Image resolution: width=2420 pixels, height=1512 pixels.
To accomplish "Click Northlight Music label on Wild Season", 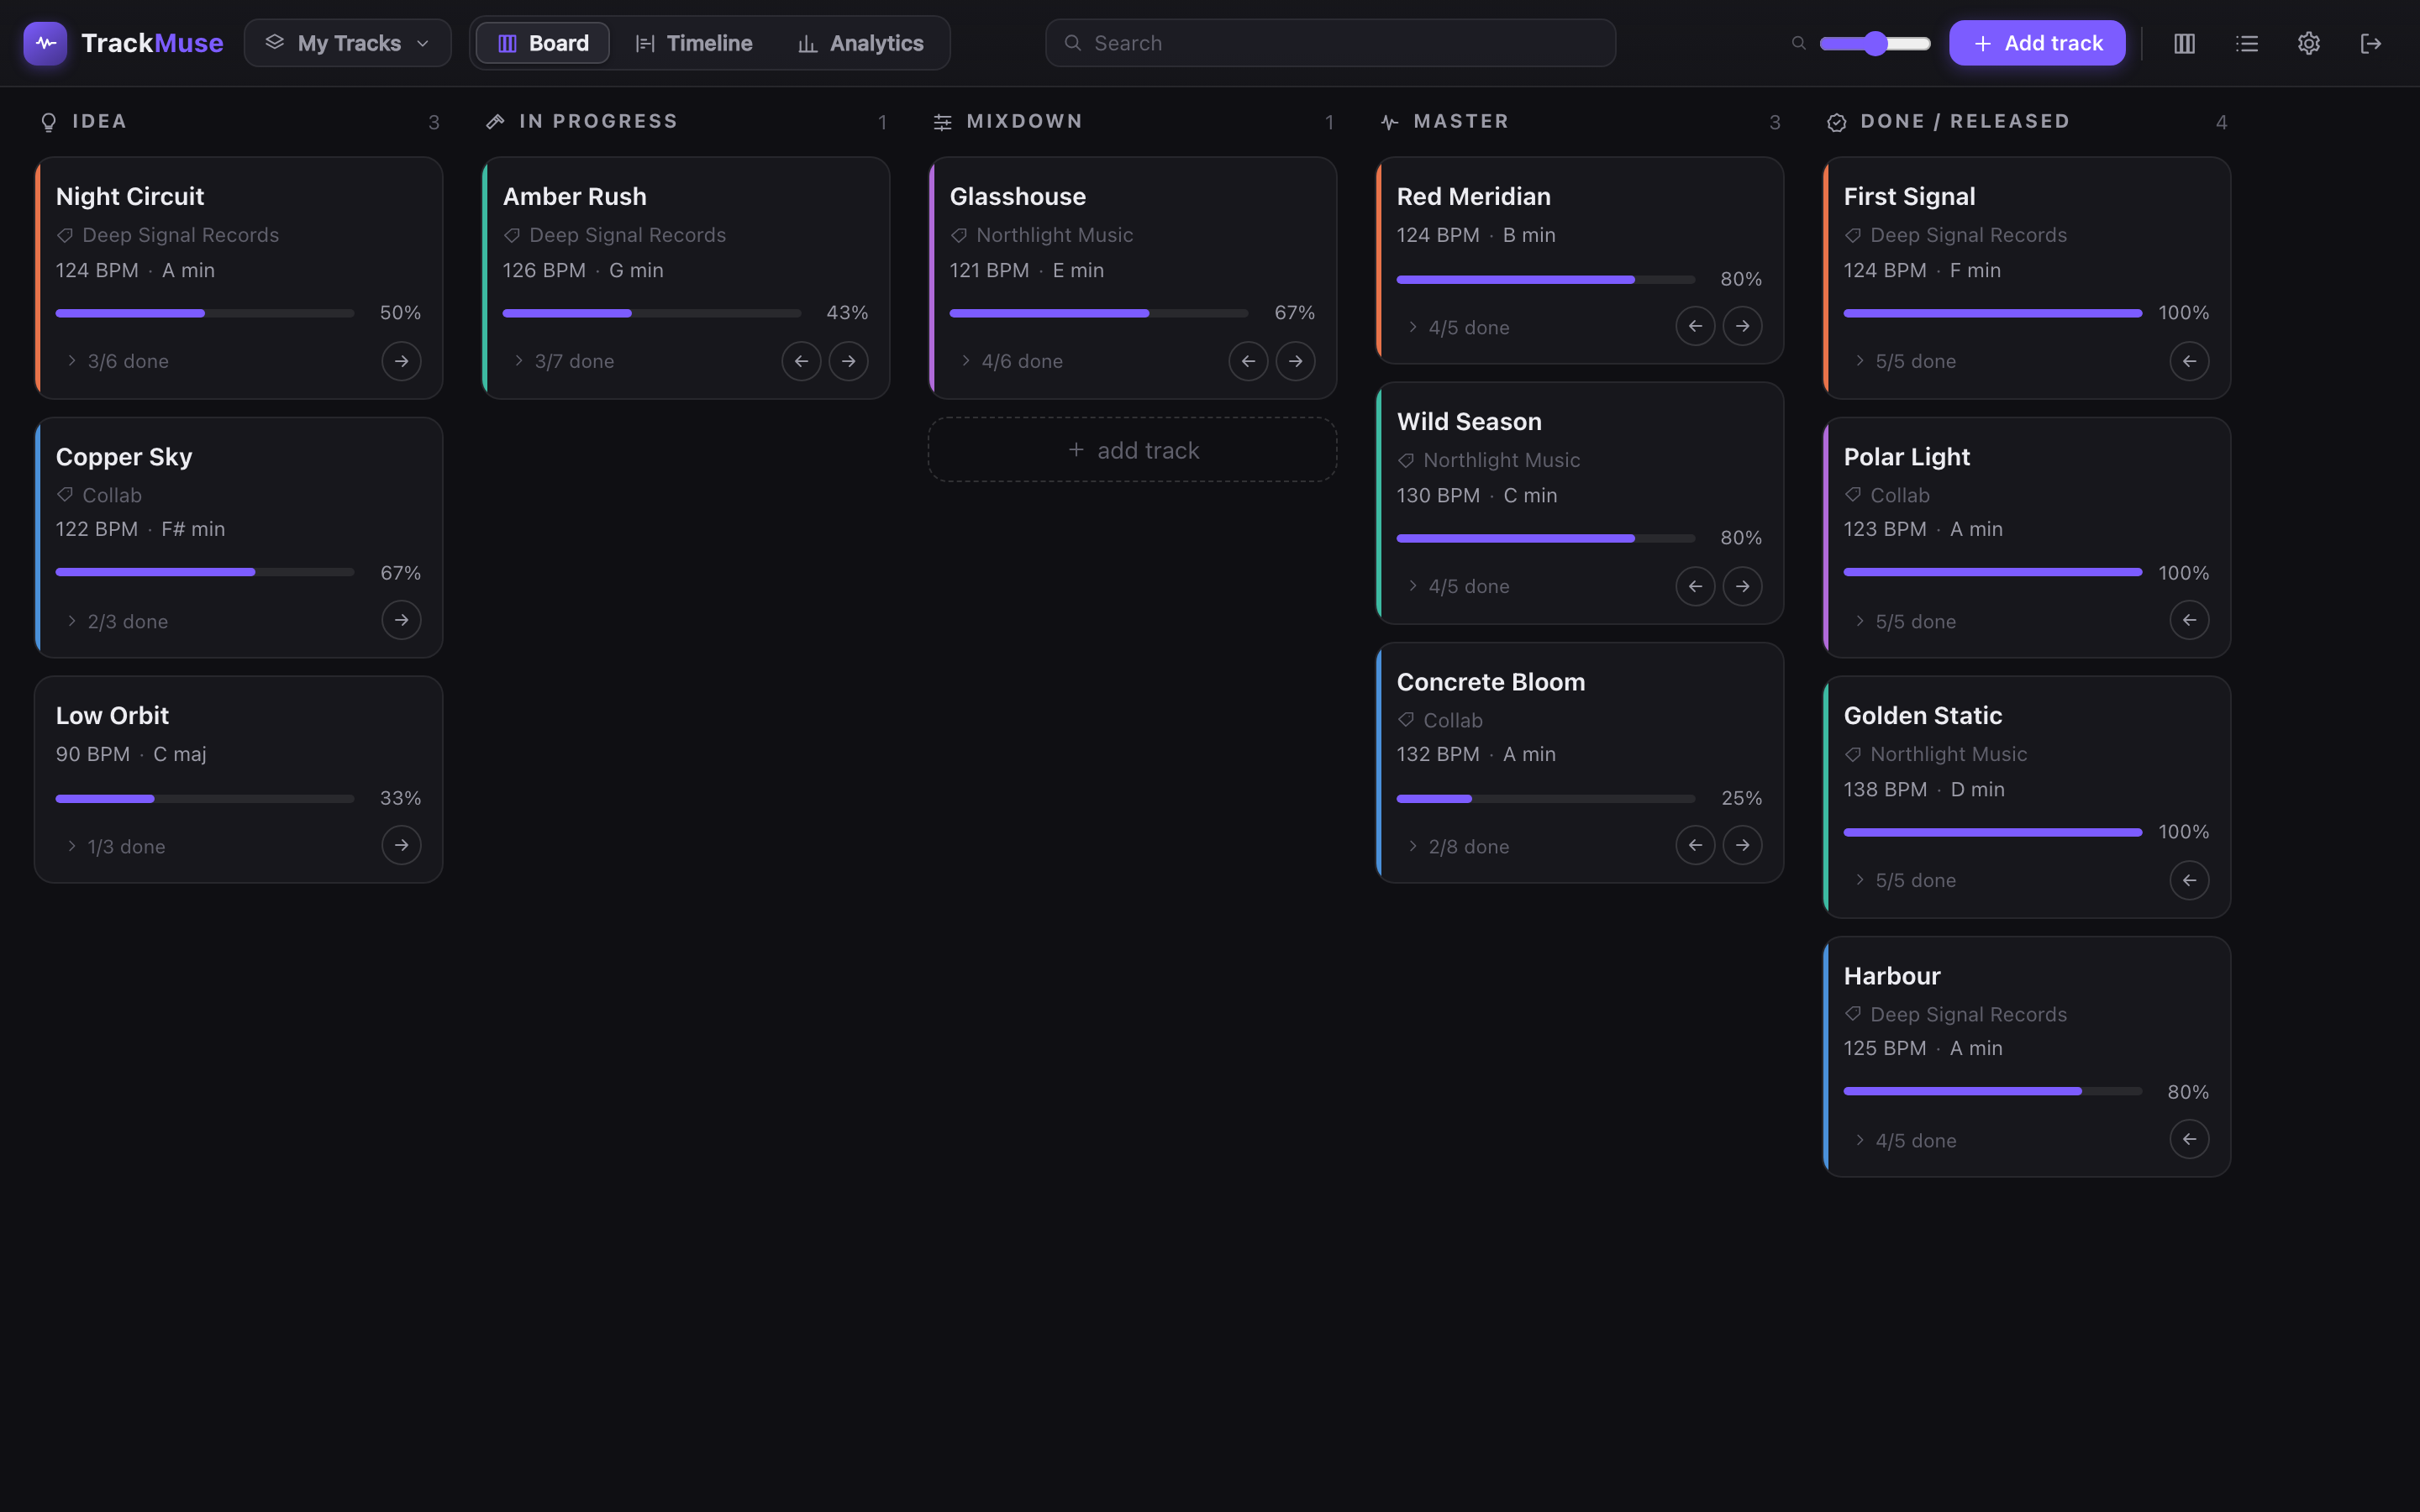I will (1501, 460).
